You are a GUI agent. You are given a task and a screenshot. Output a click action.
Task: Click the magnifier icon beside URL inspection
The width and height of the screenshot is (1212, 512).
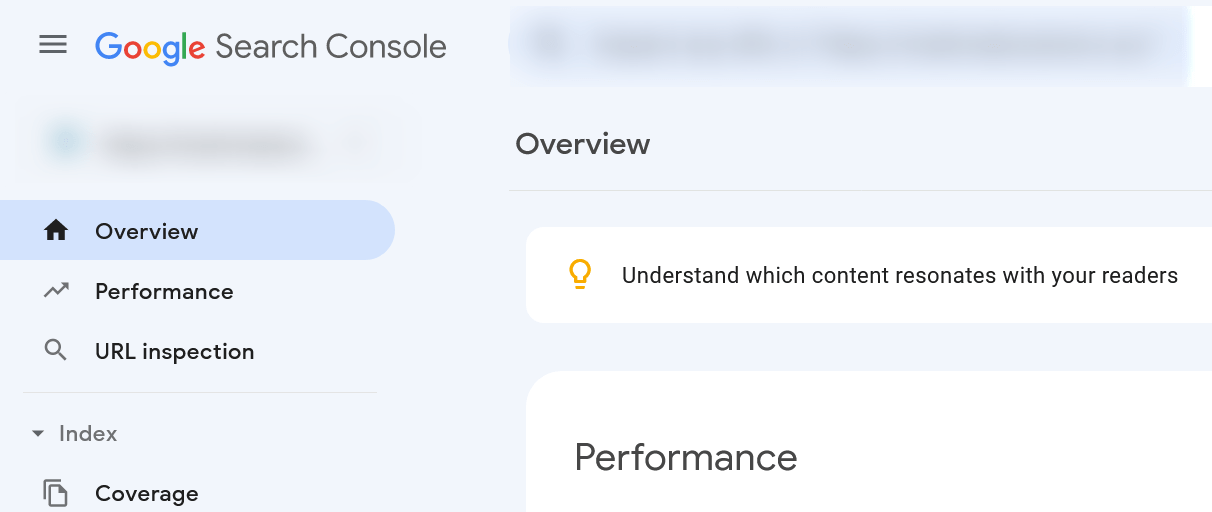(56, 351)
